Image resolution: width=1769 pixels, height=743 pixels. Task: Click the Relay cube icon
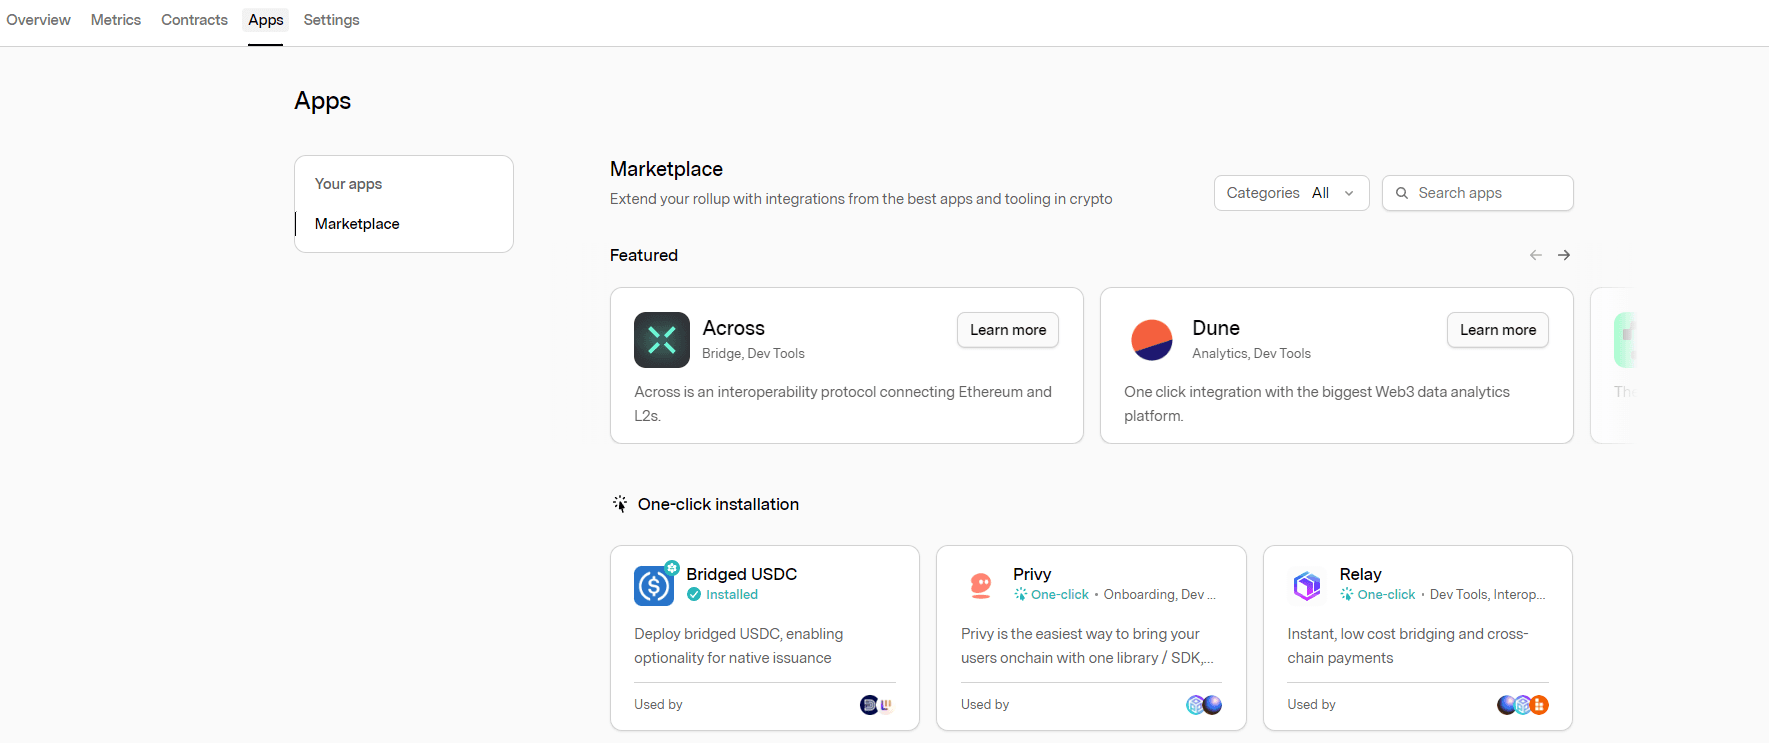click(1307, 585)
